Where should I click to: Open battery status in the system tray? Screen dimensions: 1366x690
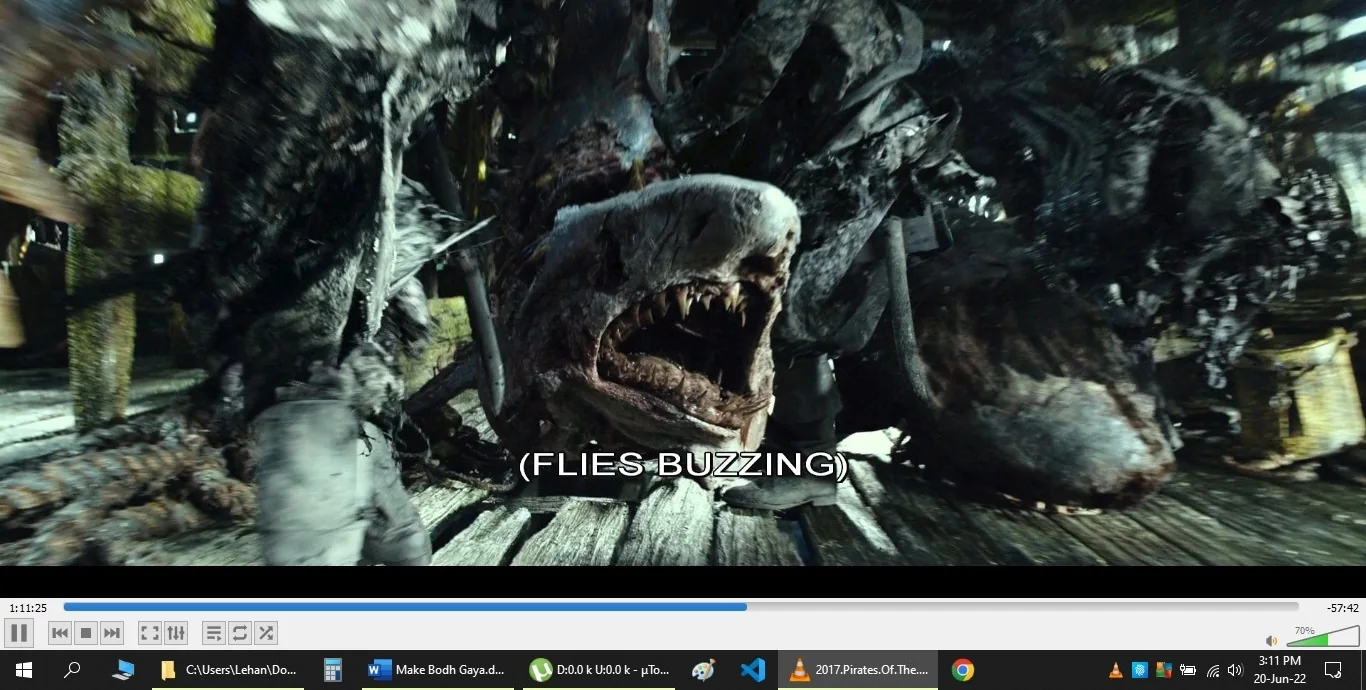(1188, 670)
